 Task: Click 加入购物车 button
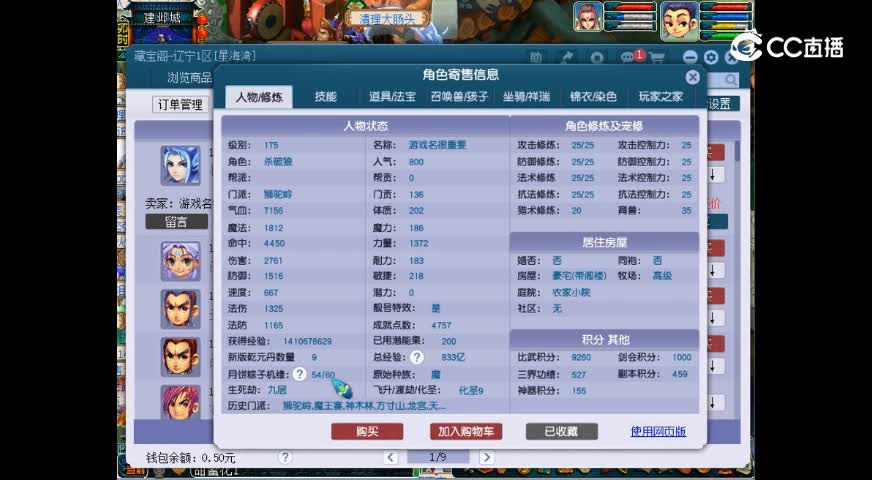pyautogui.click(x=466, y=432)
